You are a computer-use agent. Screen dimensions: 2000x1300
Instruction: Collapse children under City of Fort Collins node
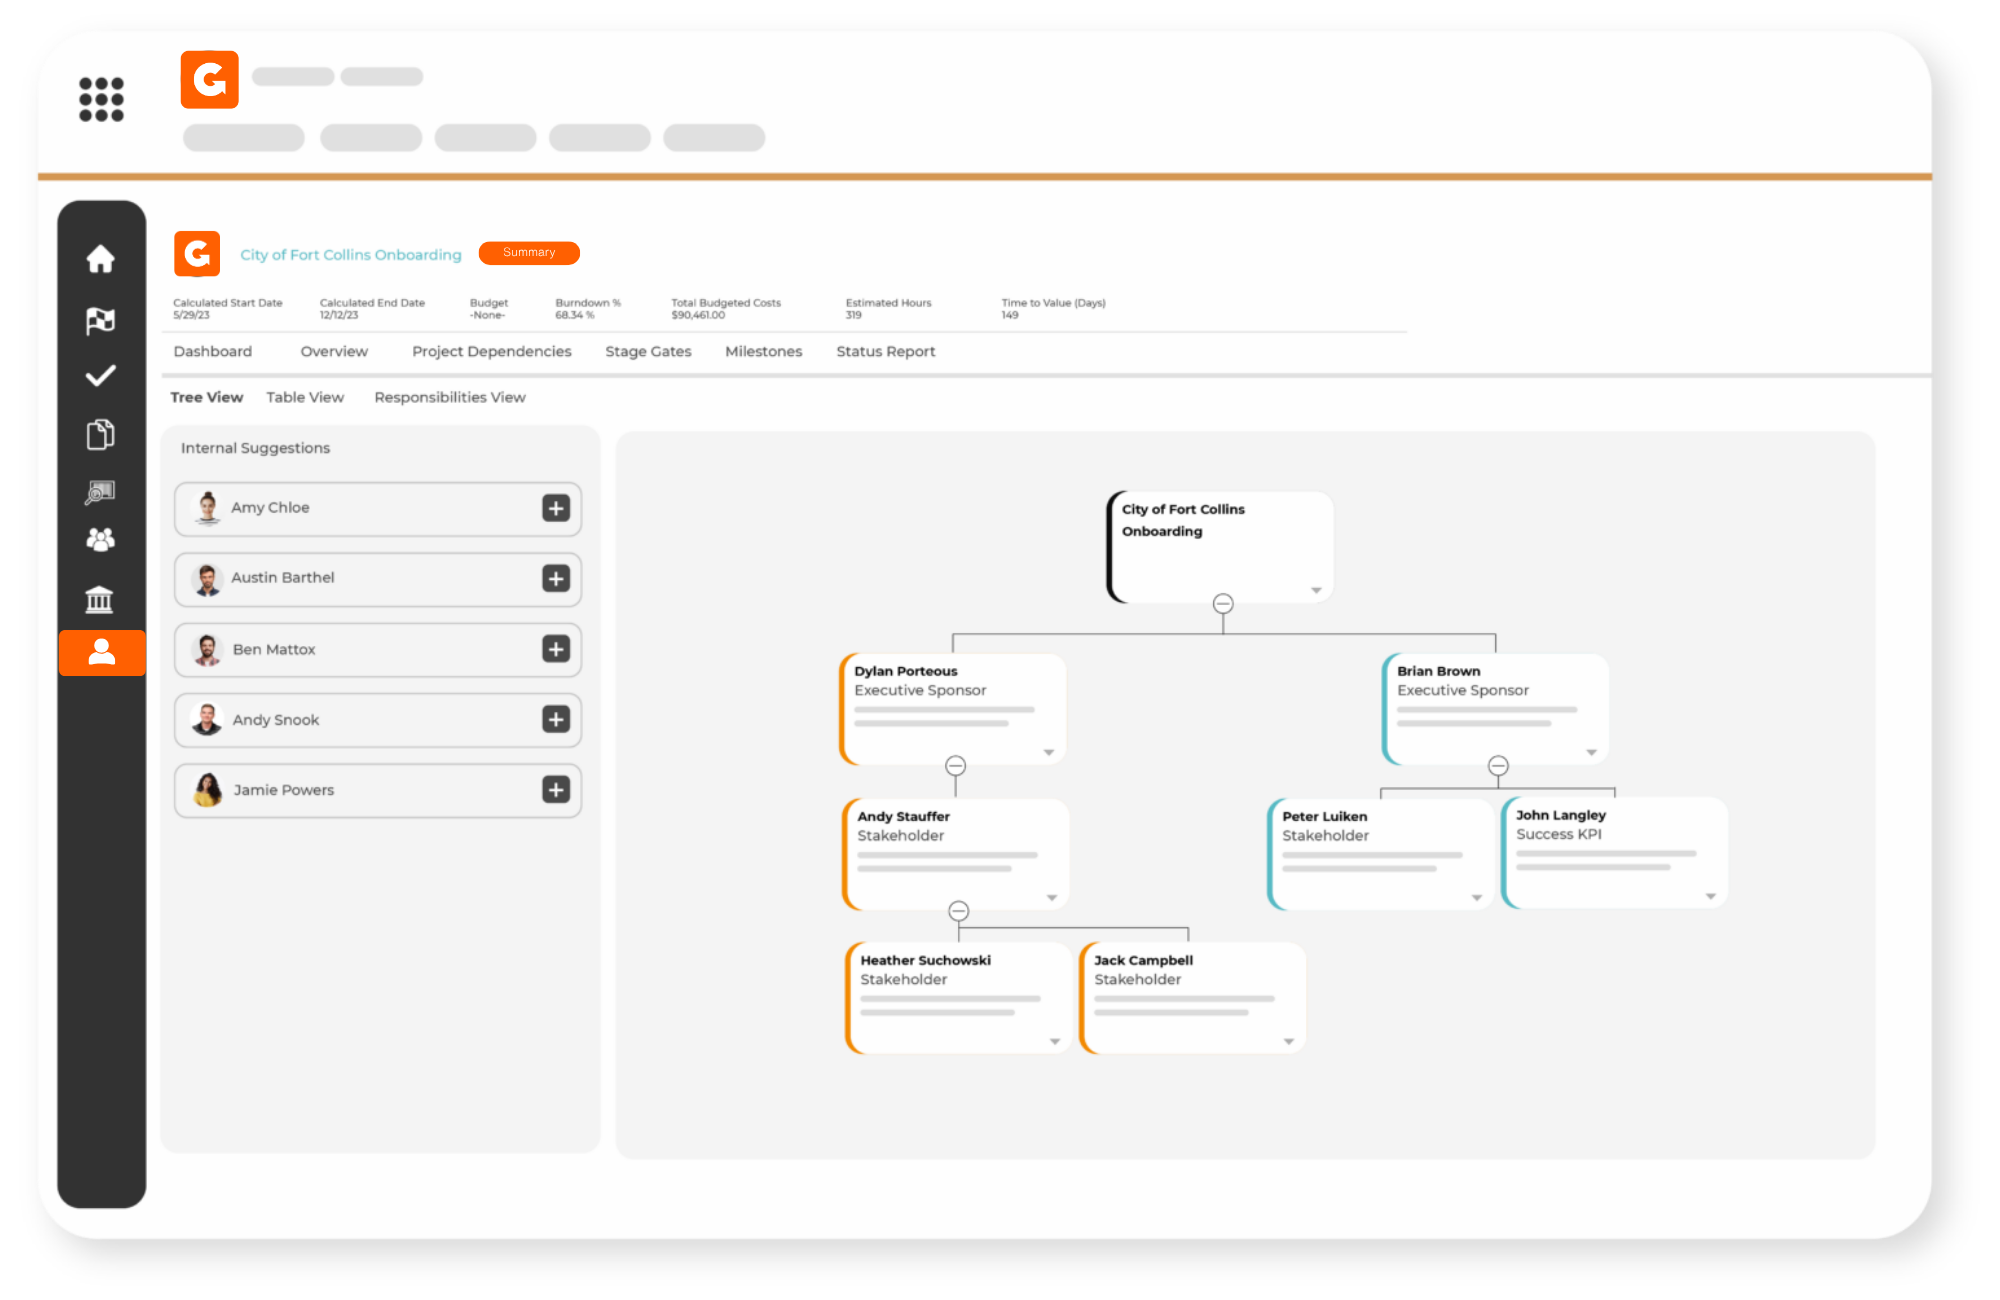[1222, 604]
